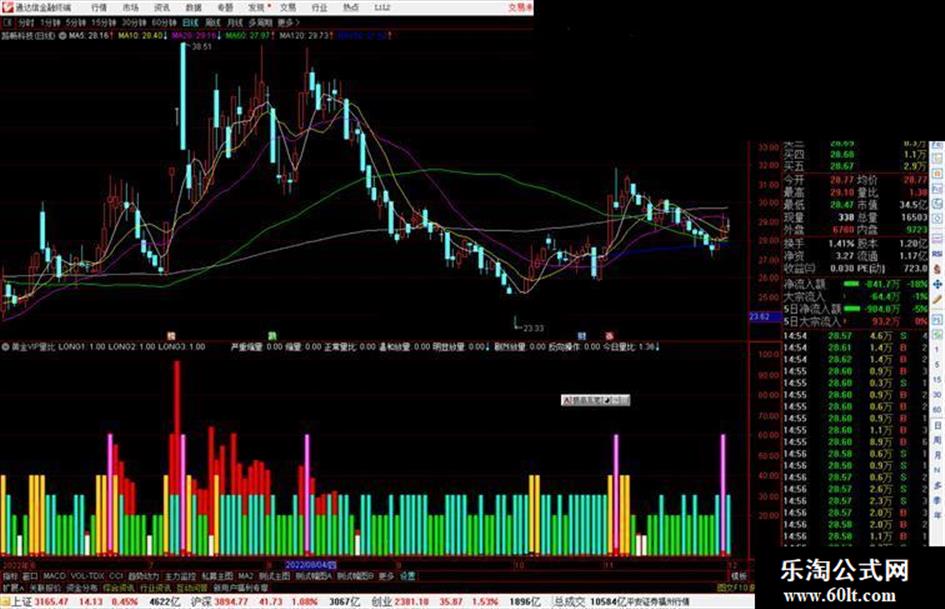This screenshot has width=945, height=609.
Task: Open the 市场 menu
Action: pyautogui.click(x=130, y=7)
